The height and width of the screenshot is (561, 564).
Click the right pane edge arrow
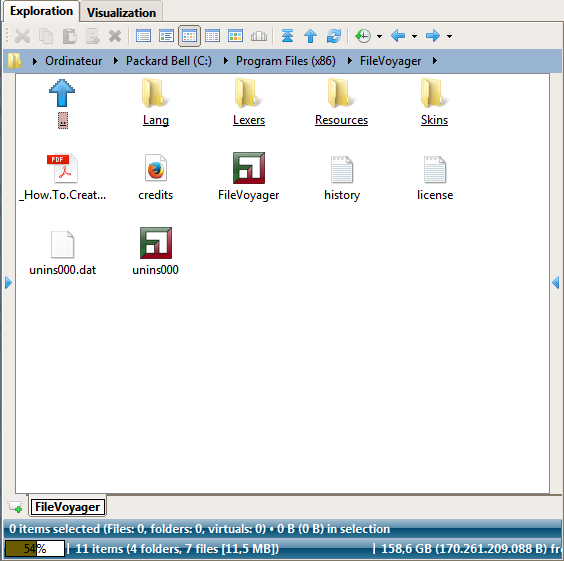pos(556,283)
